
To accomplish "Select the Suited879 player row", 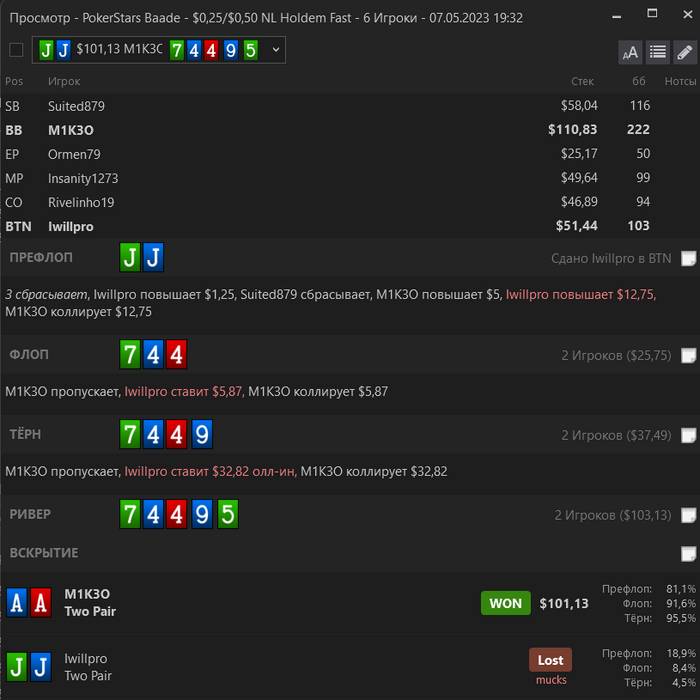I will (350, 106).
